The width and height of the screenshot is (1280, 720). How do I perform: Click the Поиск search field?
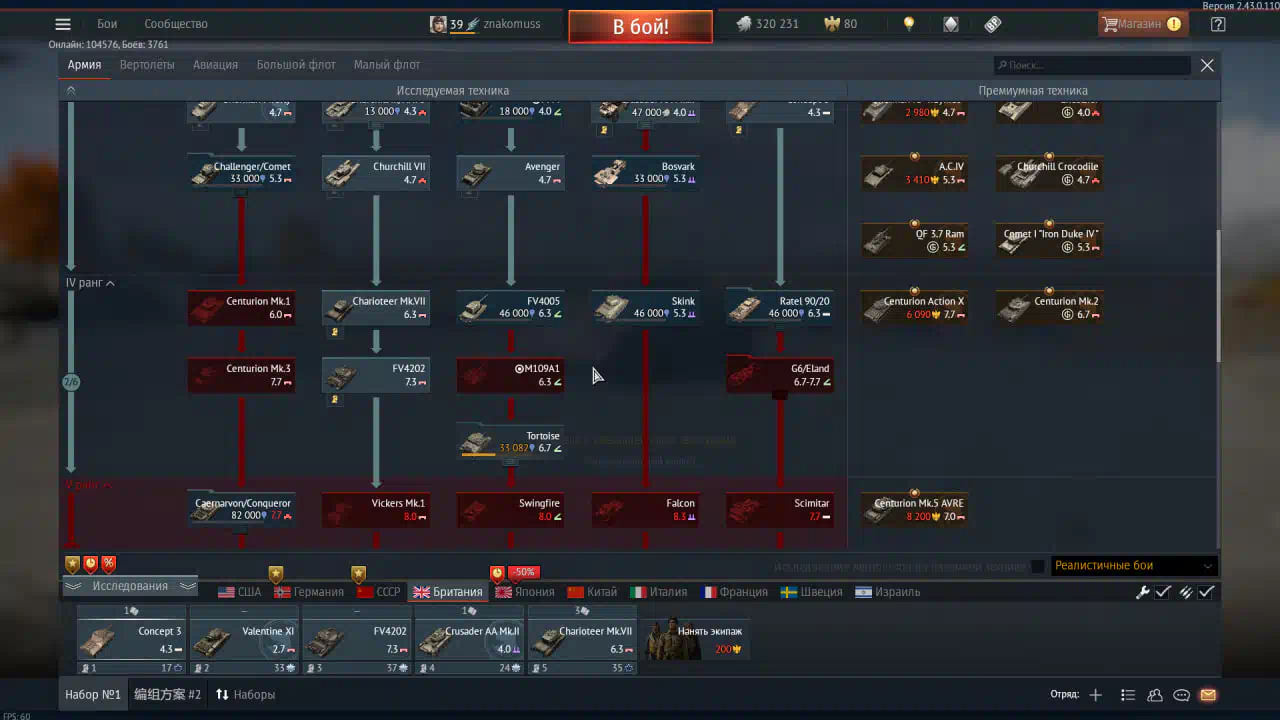coord(1092,65)
